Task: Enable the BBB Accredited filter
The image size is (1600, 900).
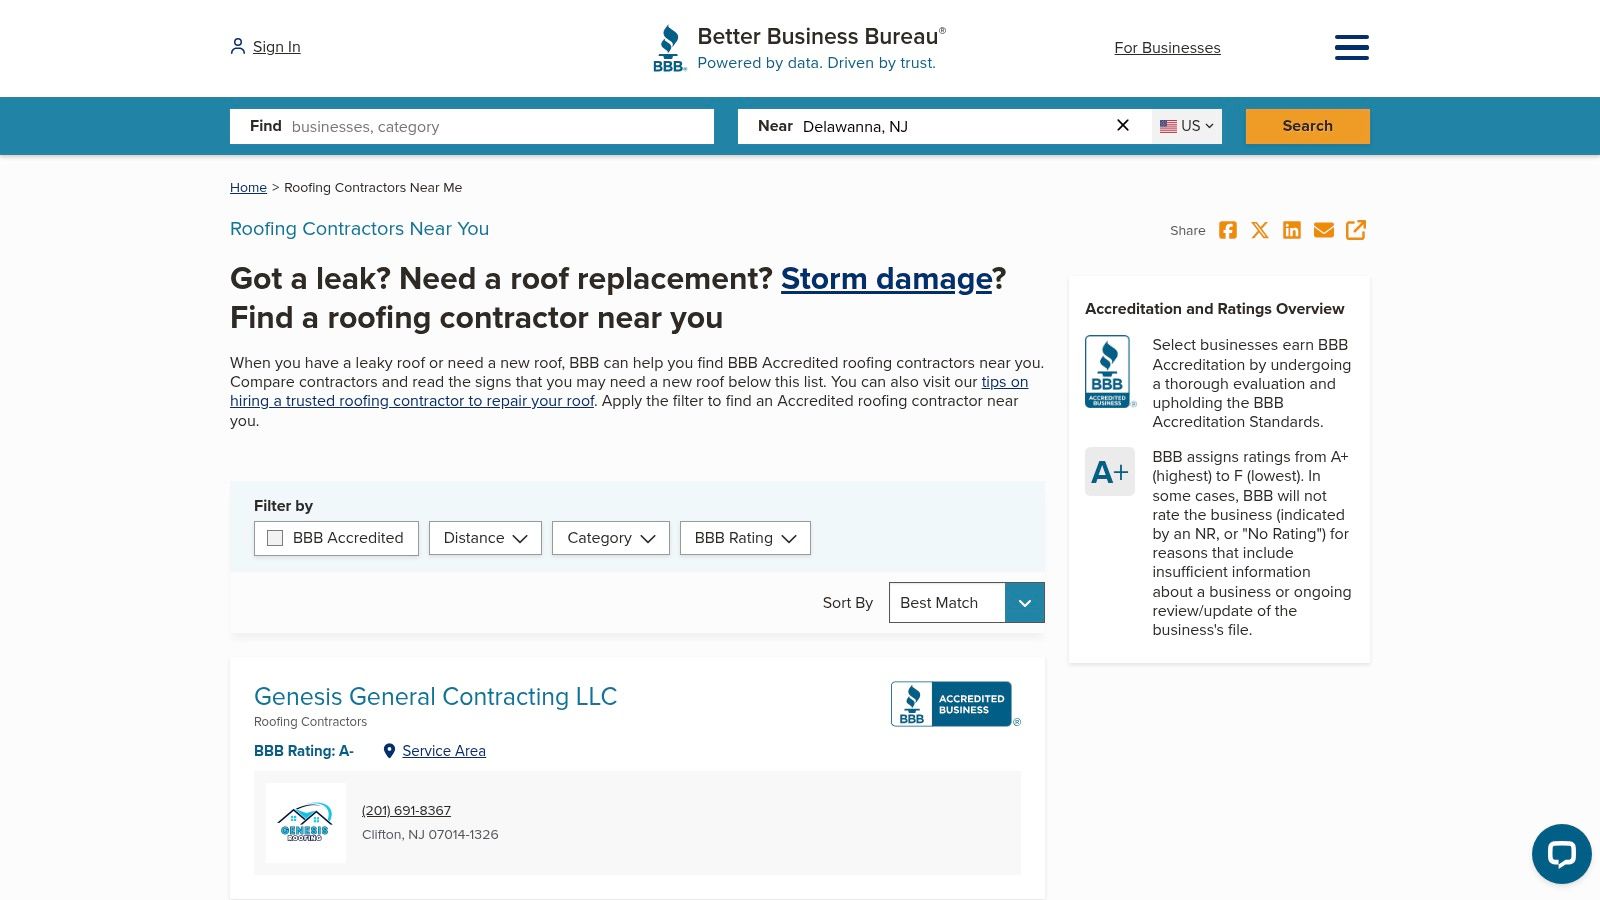Action: coord(275,538)
